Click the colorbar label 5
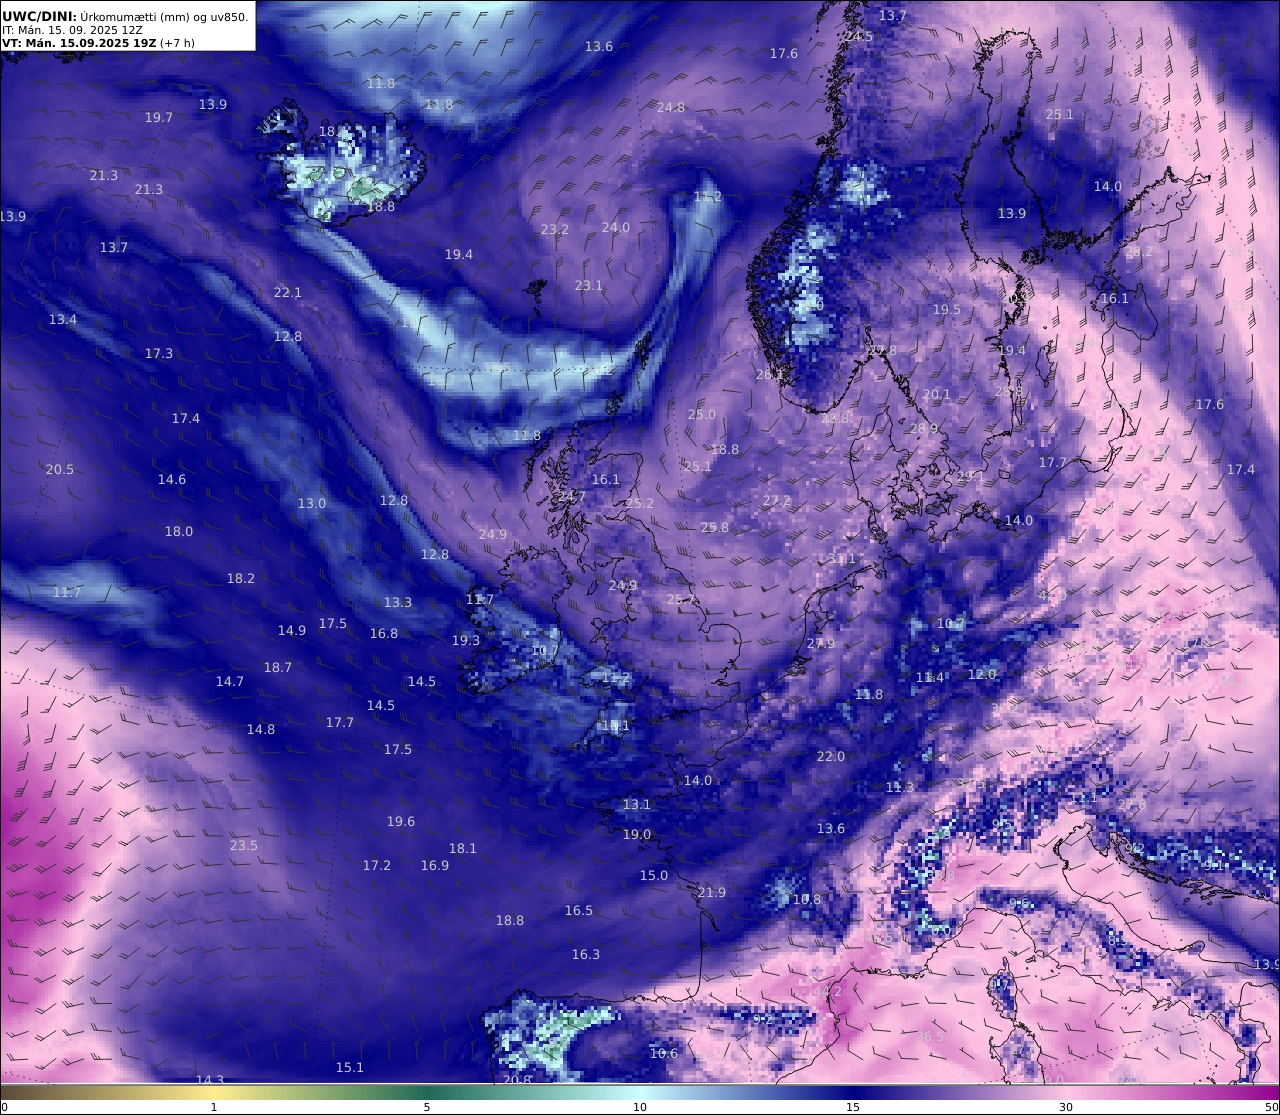Screen dimensions: 1280x1115 [427, 1107]
